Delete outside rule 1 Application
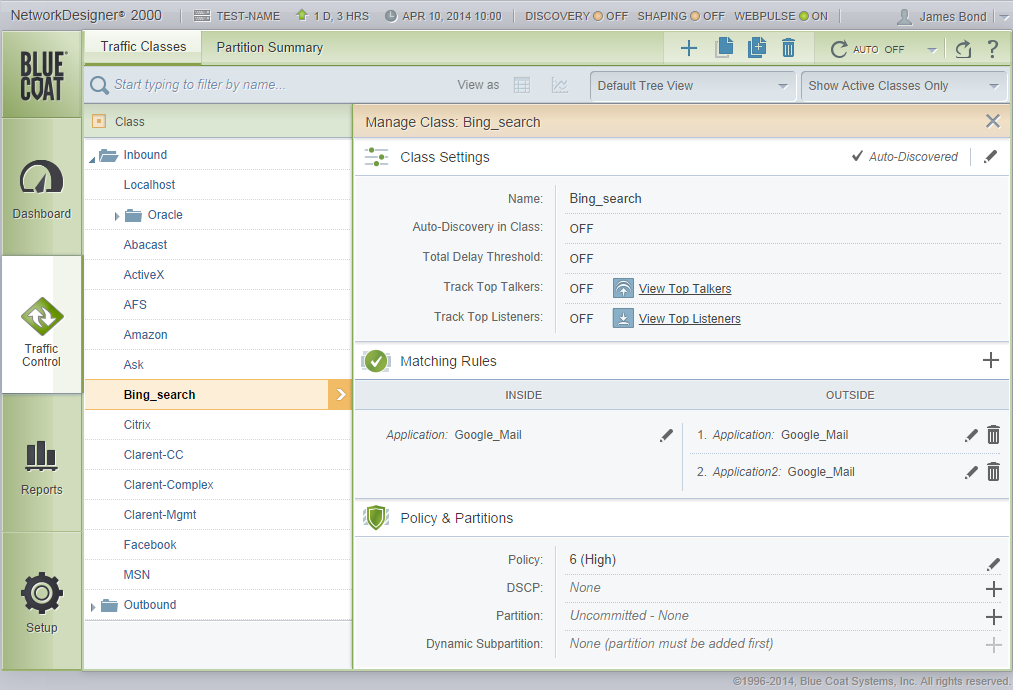The height and width of the screenshot is (690, 1013). [x=994, y=435]
